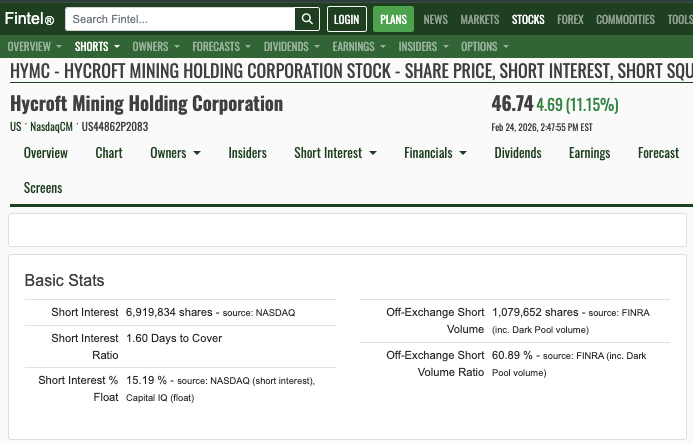Expand the INSIDERS dropdown in green bar
Screen dimensions: 693x443
424,46
